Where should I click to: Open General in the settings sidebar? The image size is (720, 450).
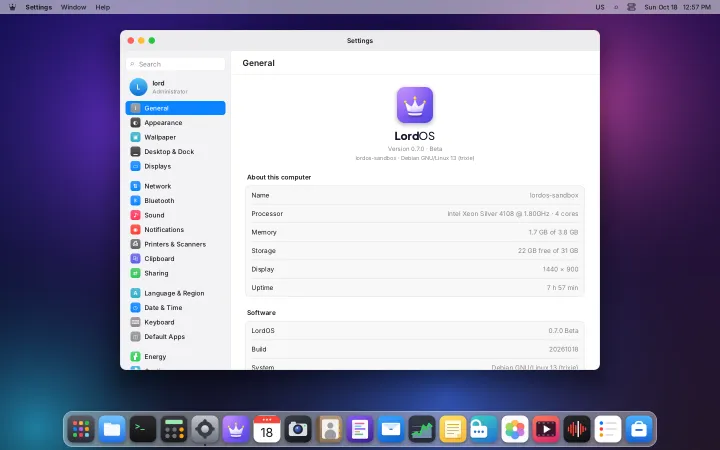tap(175, 108)
